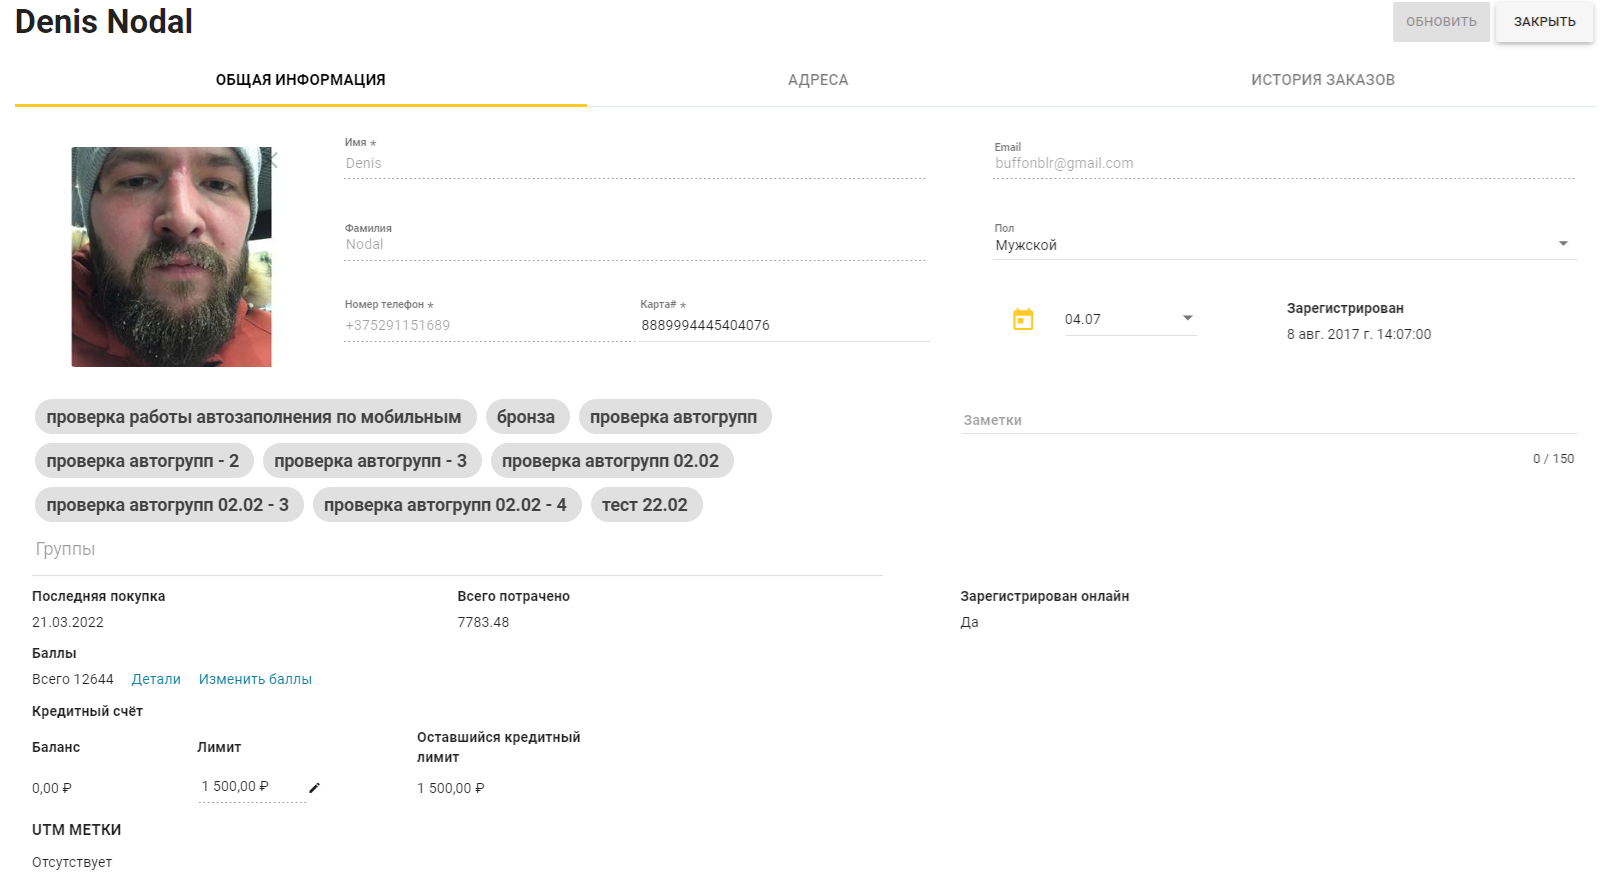The image size is (1606, 895).
Task: Click the yellow calendar birthday icon
Action: click(1023, 319)
